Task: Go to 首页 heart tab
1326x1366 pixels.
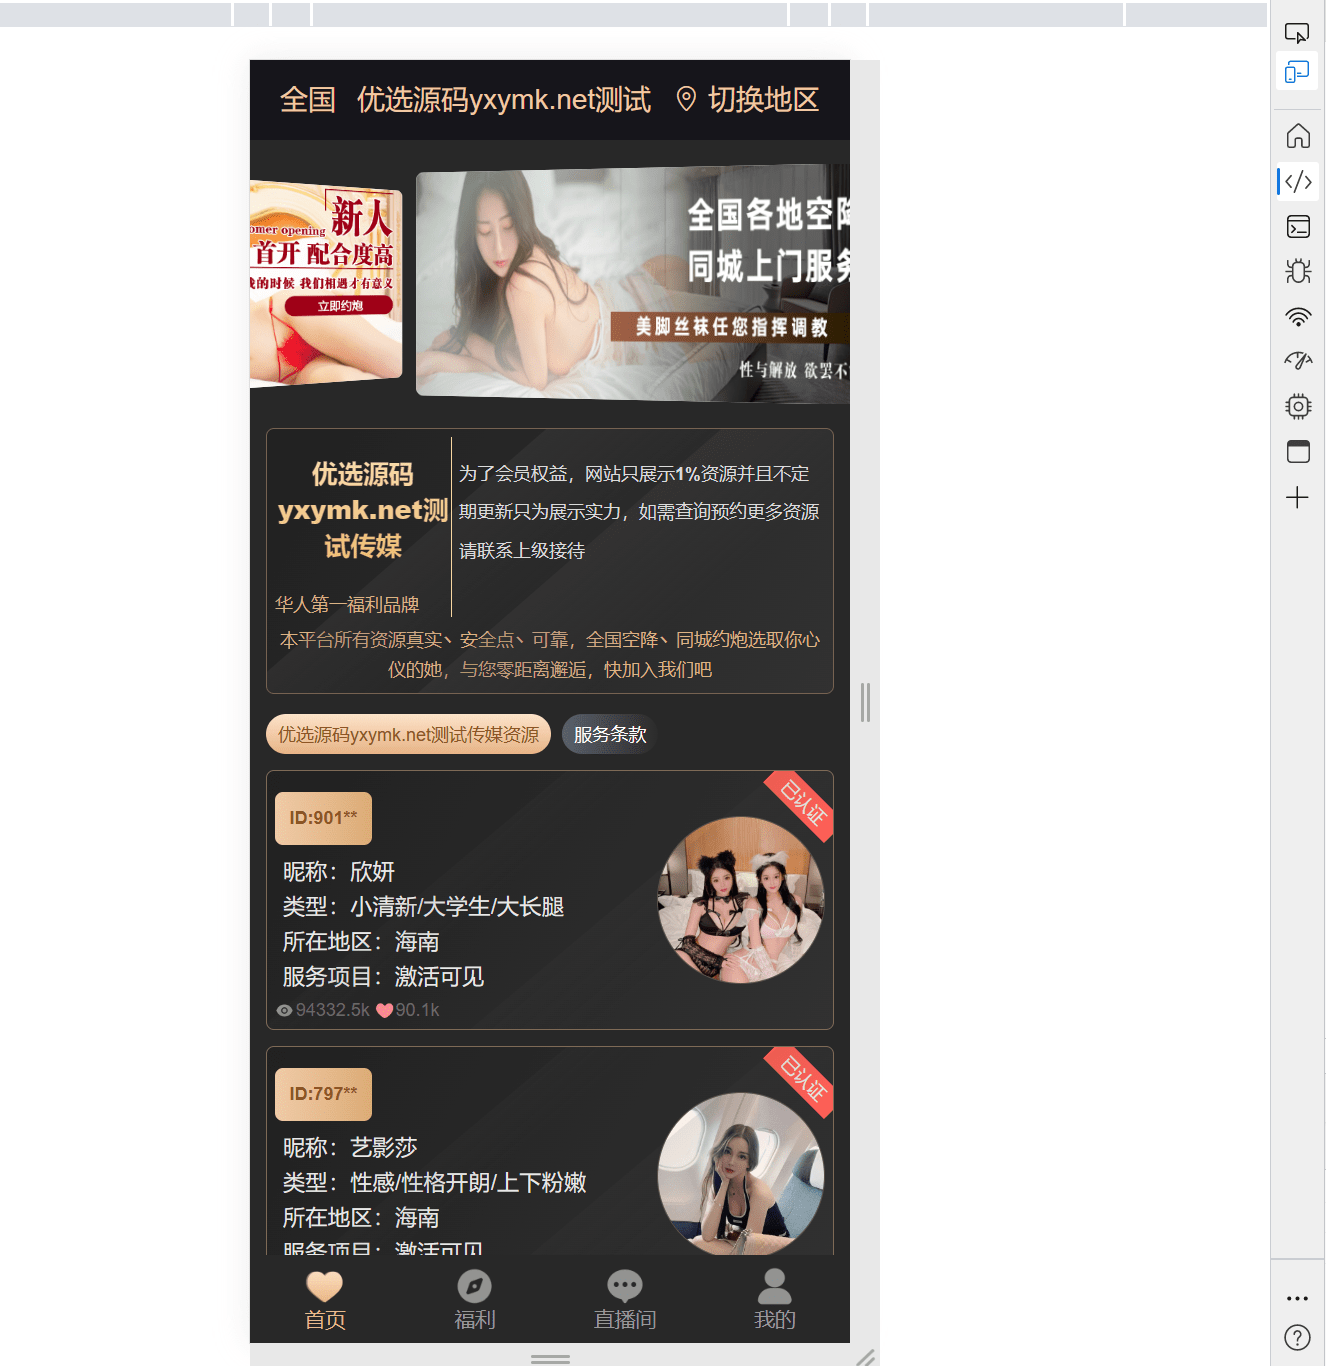Action: point(325,1300)
